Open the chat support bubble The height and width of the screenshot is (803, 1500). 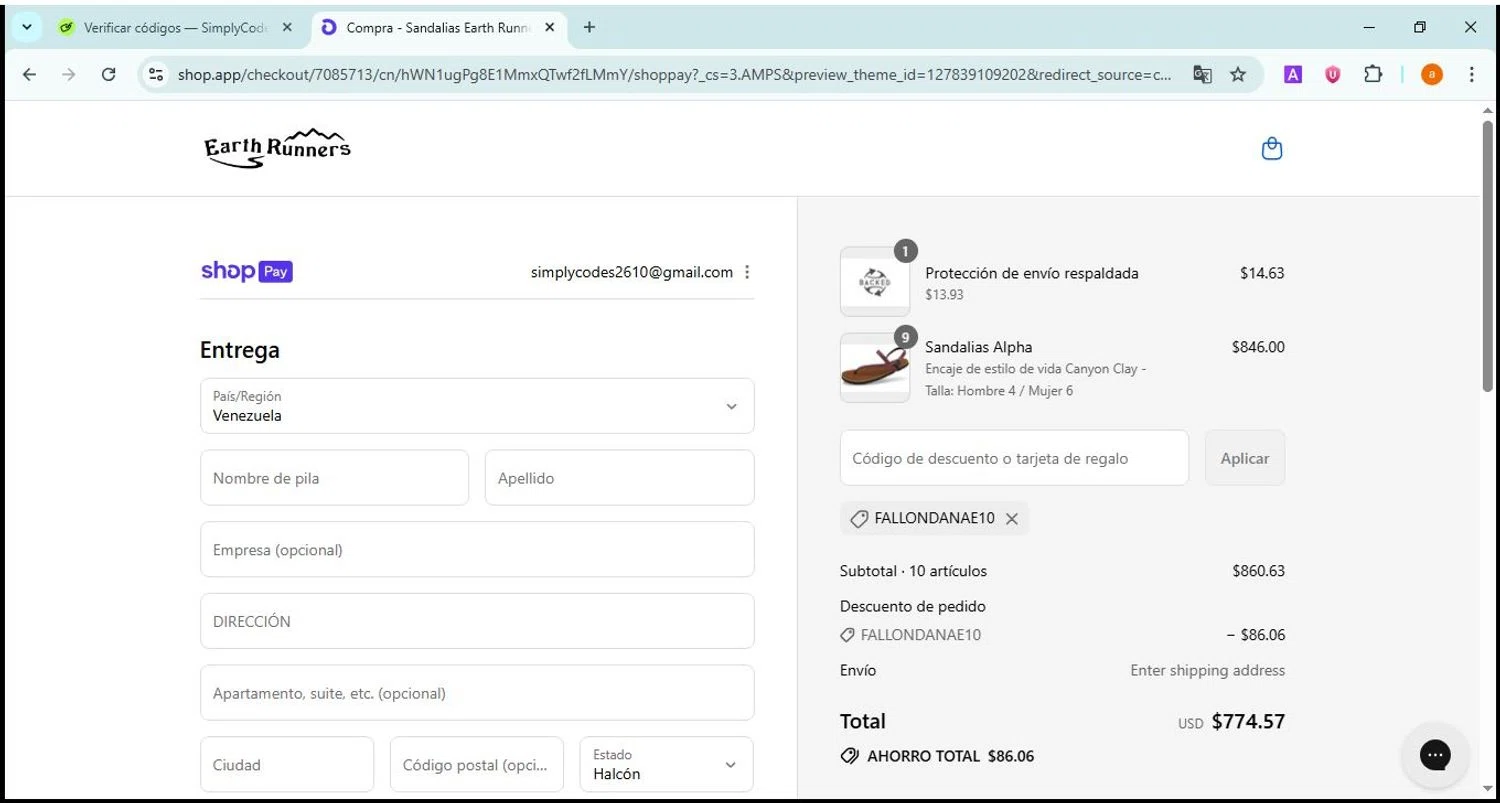coord(1435,755)
